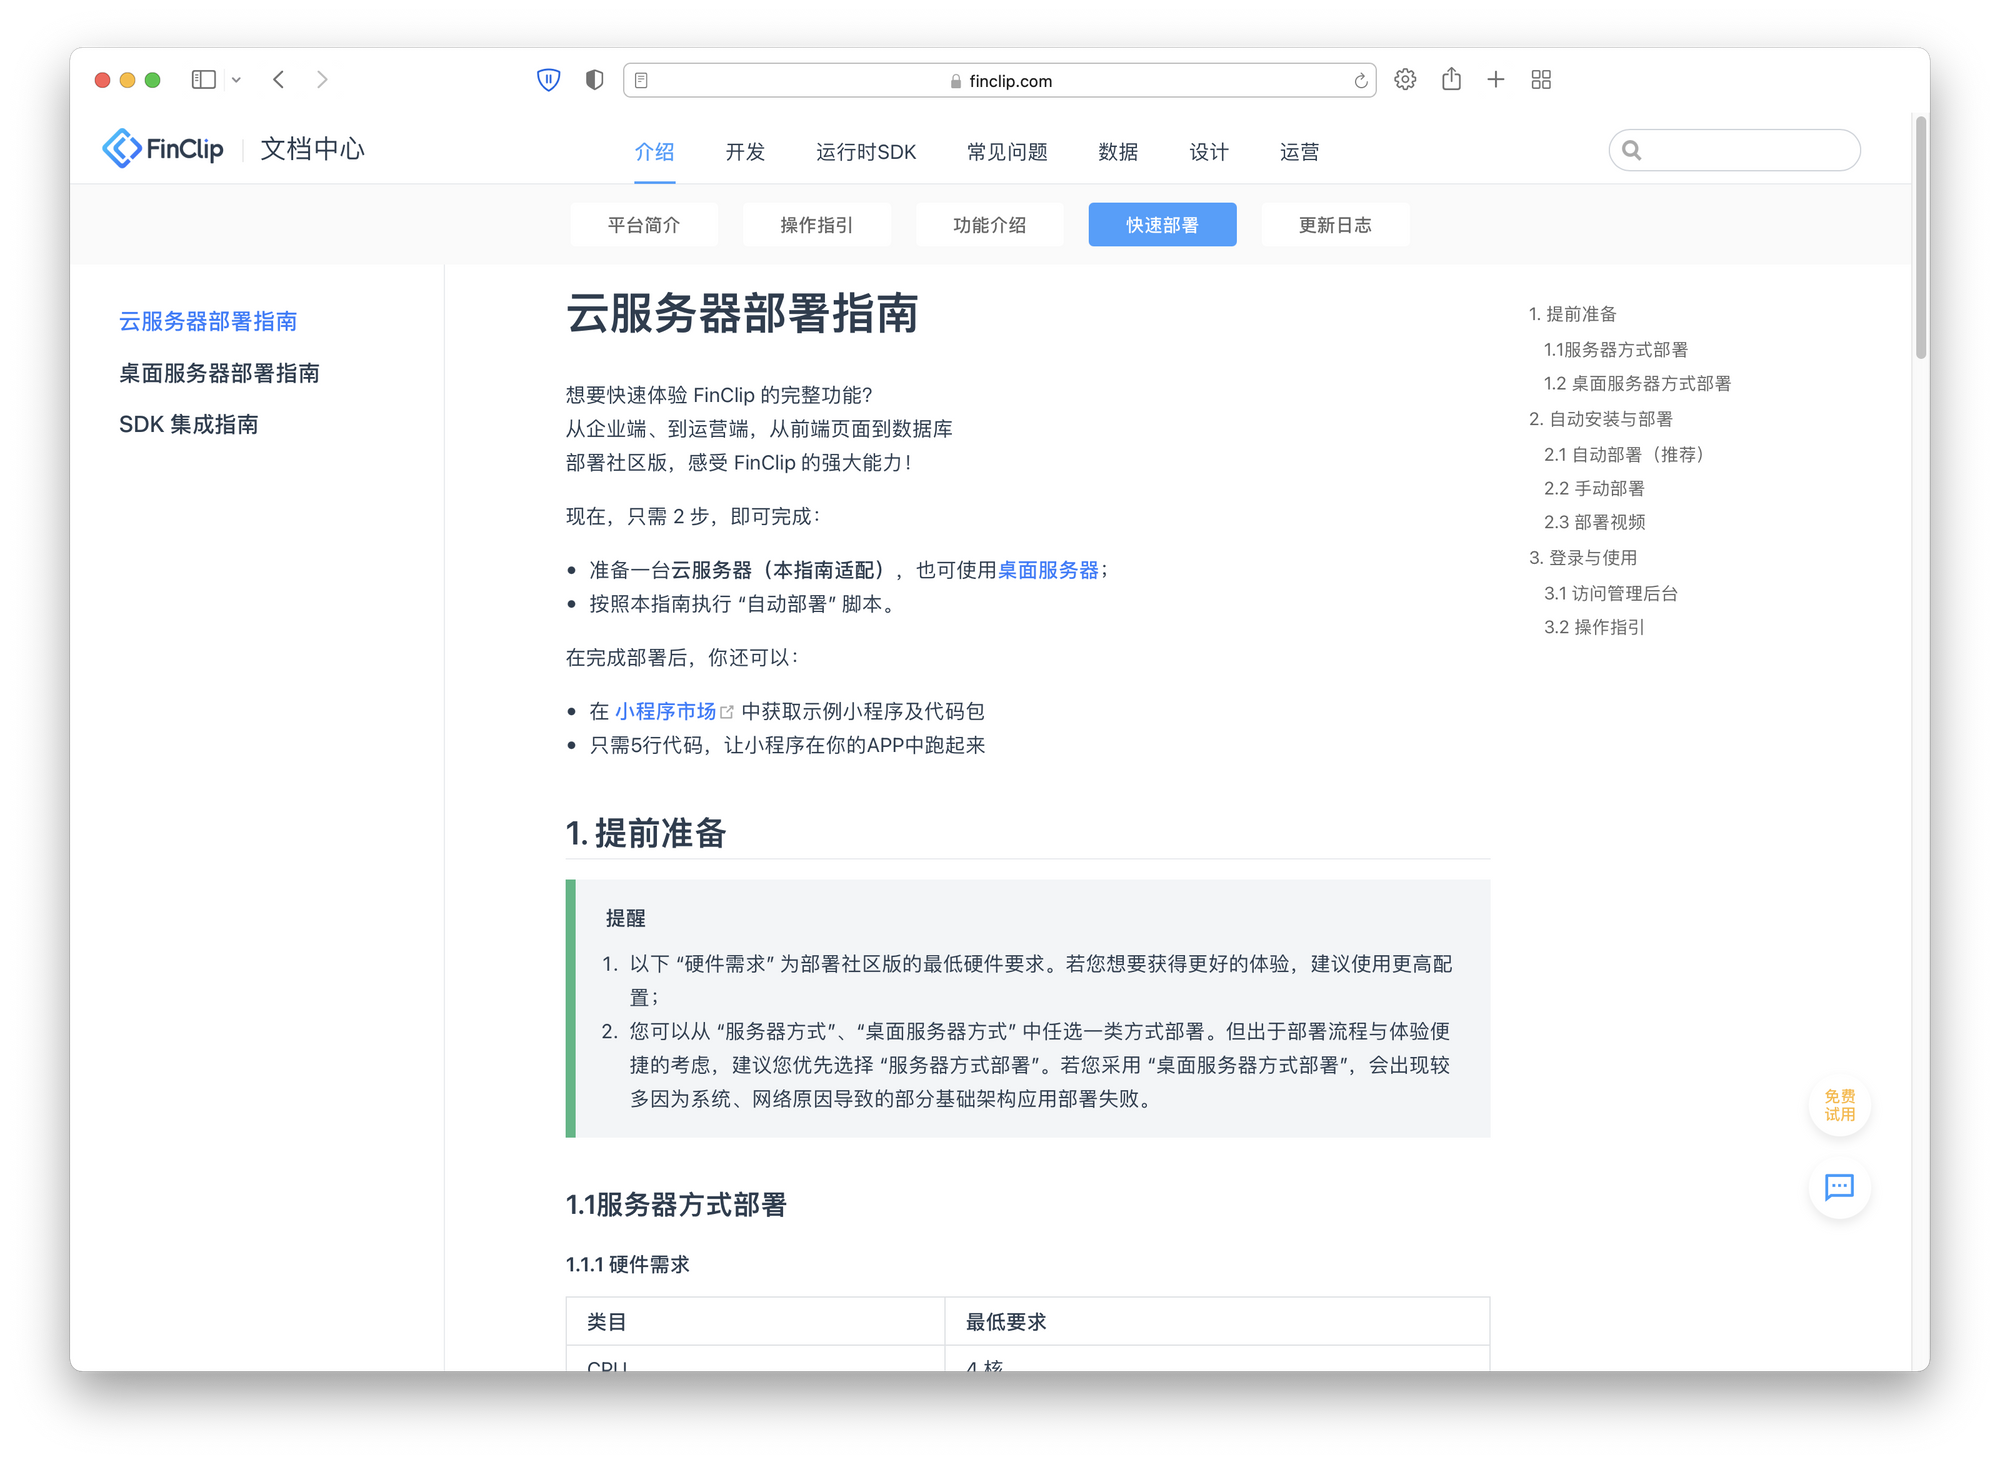Viewport: 2000px width, 1464px height.
Task: Select the 平台简介 sub-tab
Action: click(644, 225)
